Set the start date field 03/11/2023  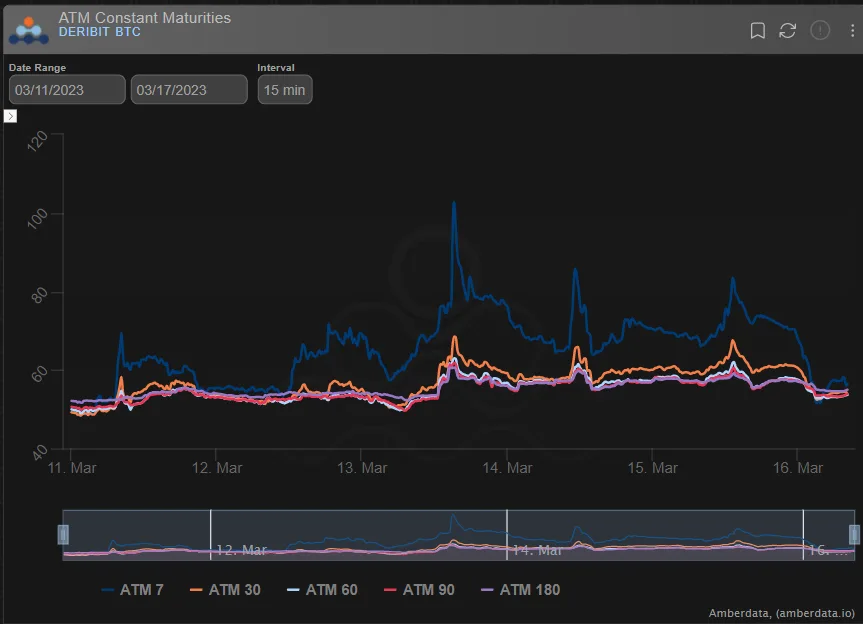(x=67, y=90)
